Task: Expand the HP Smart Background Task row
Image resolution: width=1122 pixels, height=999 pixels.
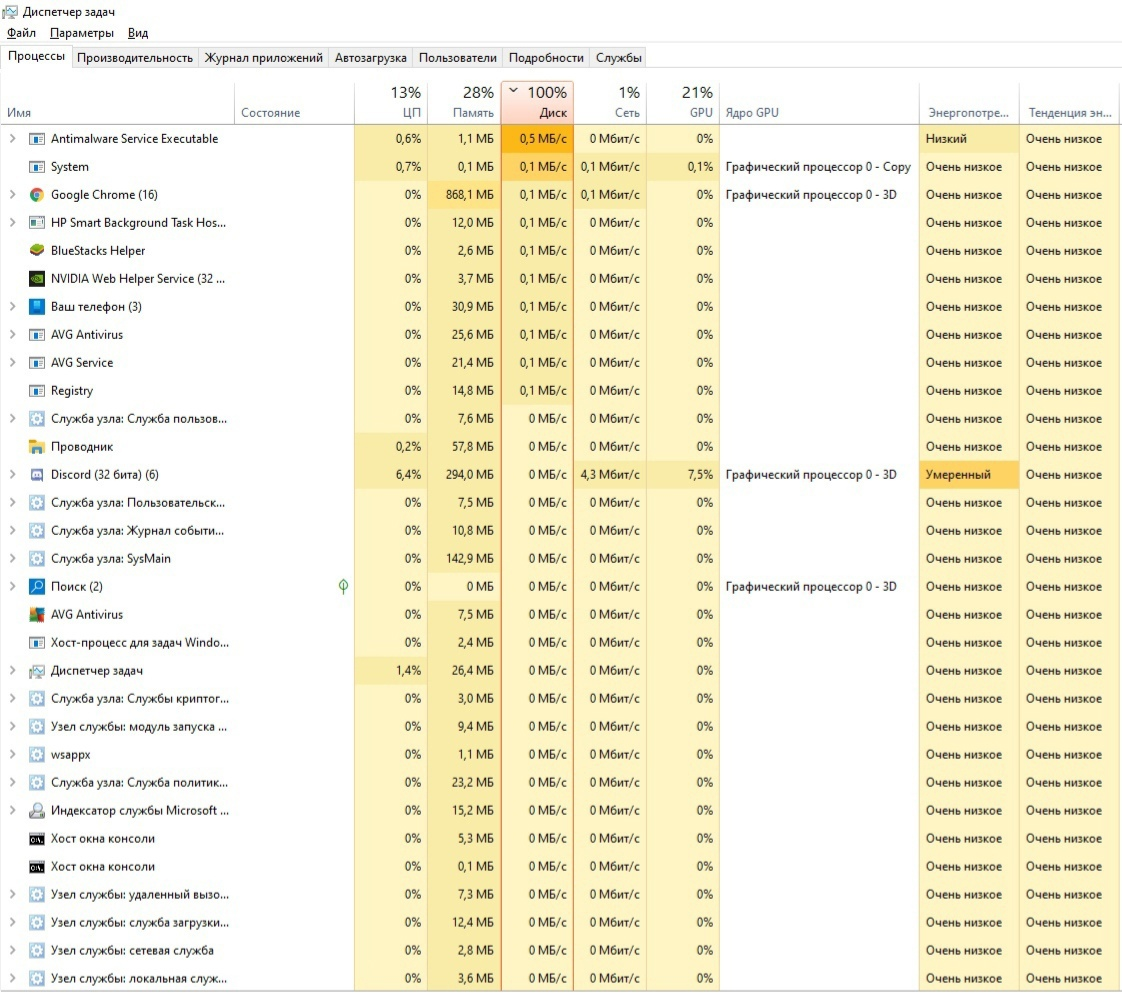Action: [x=12, y=223]
